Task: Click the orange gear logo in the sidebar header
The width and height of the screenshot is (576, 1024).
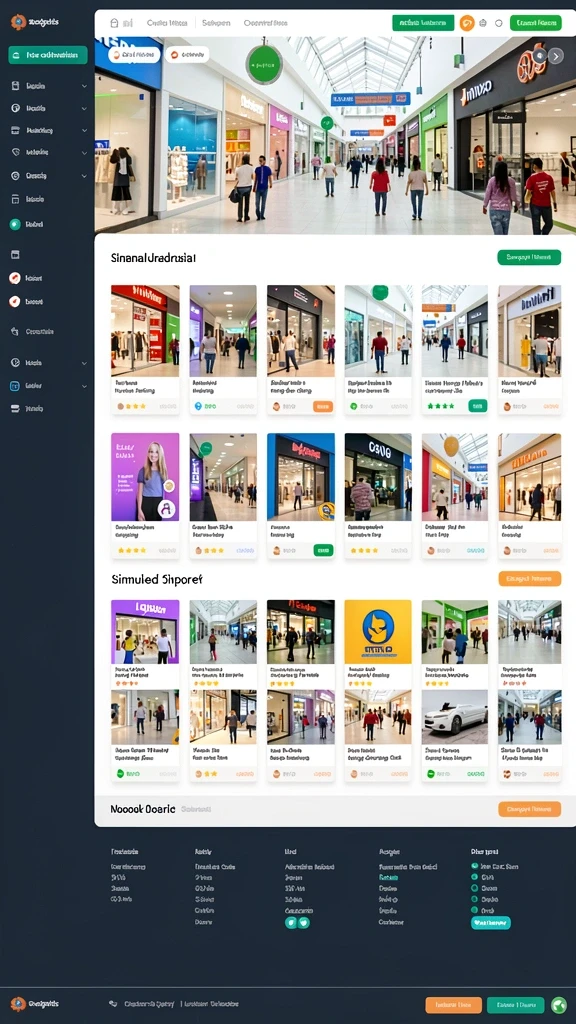Action: pos(18,22)
